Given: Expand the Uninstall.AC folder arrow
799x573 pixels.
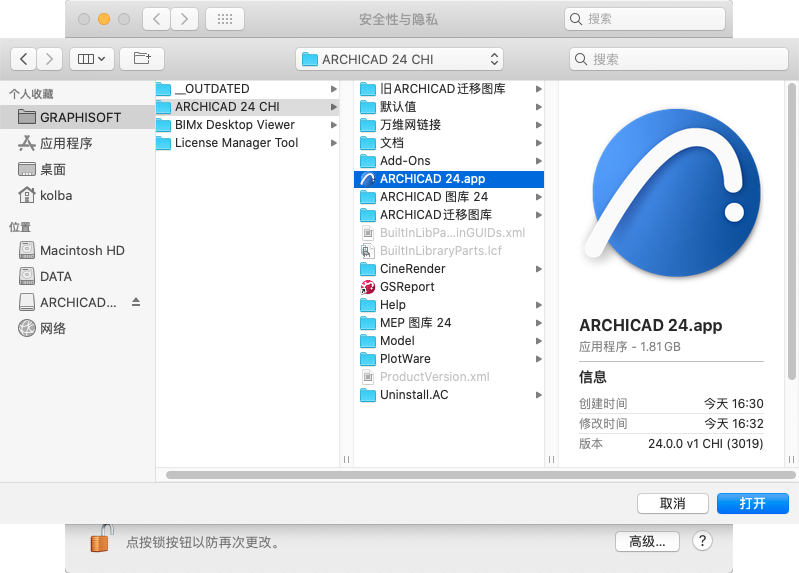Looking at the screenshot, I should pyautogui.click(x=539, y=395).
